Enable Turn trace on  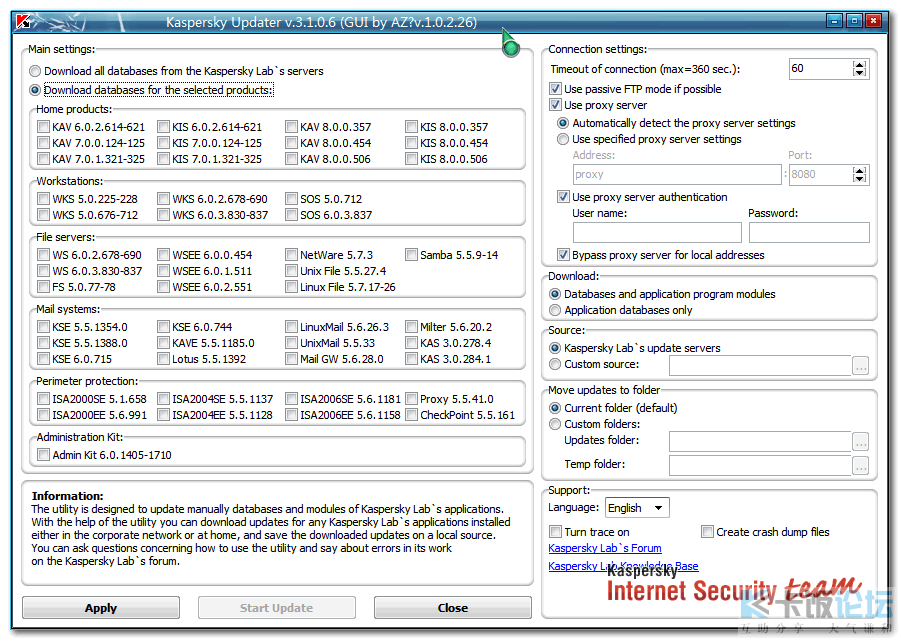[x=555, y=531]
